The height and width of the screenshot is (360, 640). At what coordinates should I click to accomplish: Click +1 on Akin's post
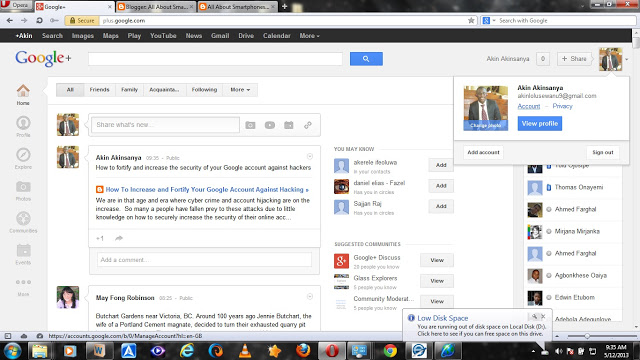(100, 238)
